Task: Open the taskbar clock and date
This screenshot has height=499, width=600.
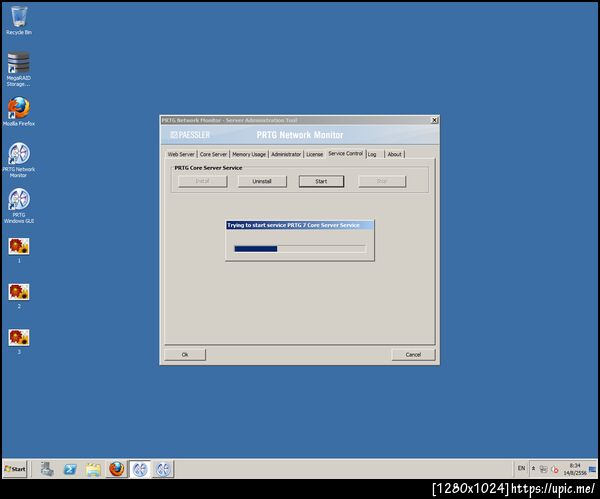Action: tap(575, 469)
